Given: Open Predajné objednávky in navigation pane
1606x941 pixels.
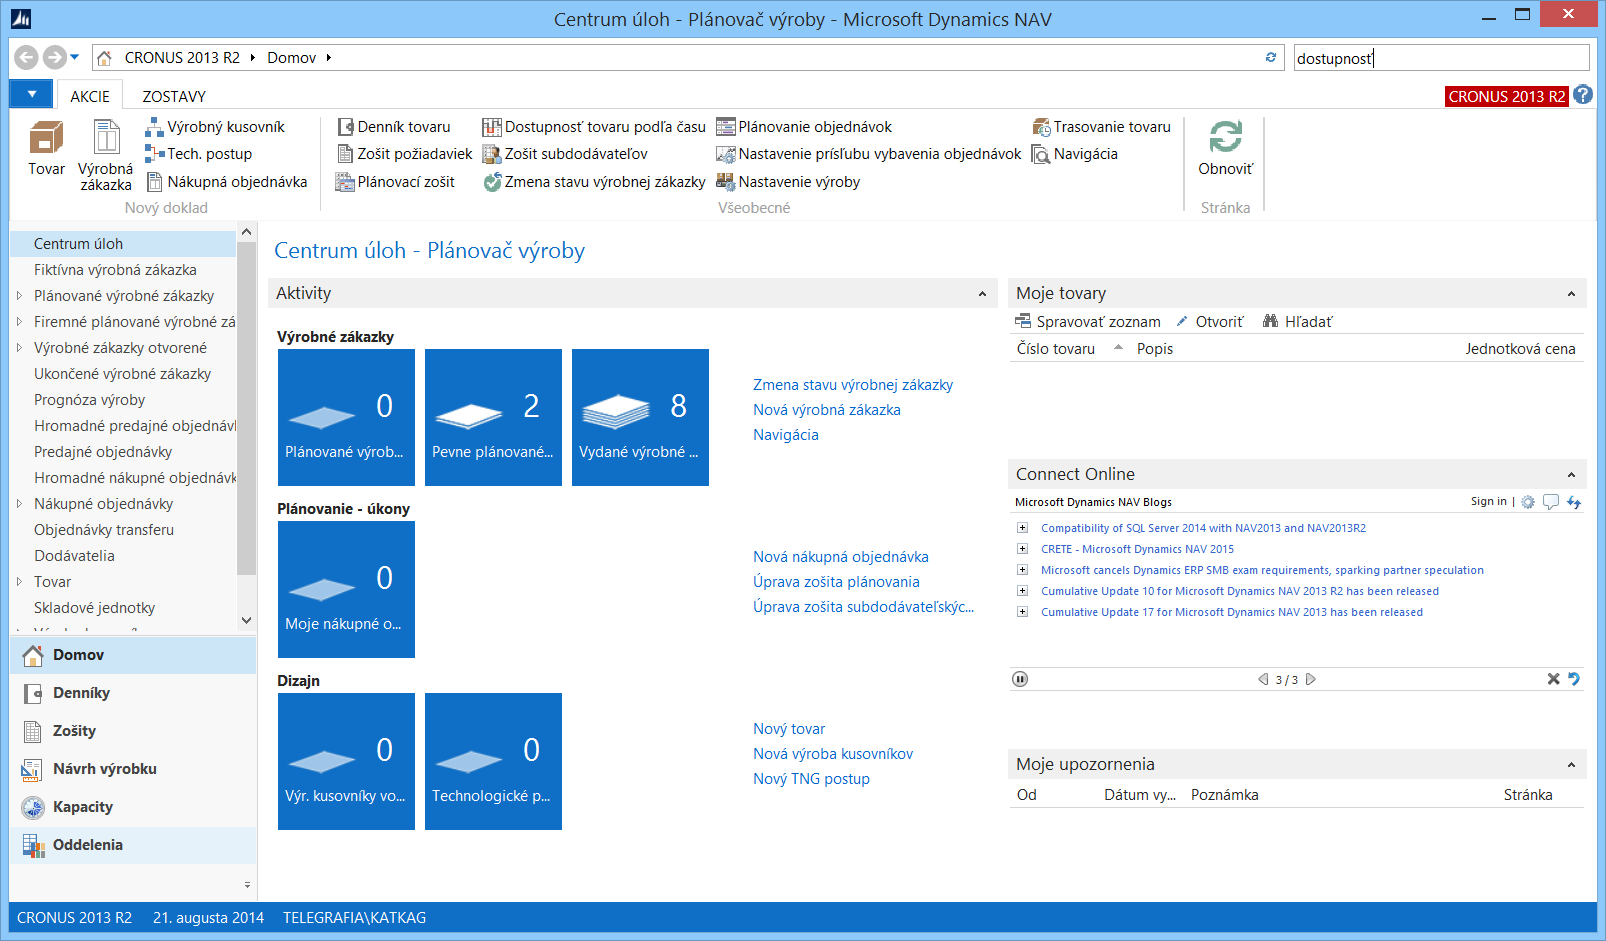Looking at the screenshot, I should click(x=103, y=452).
